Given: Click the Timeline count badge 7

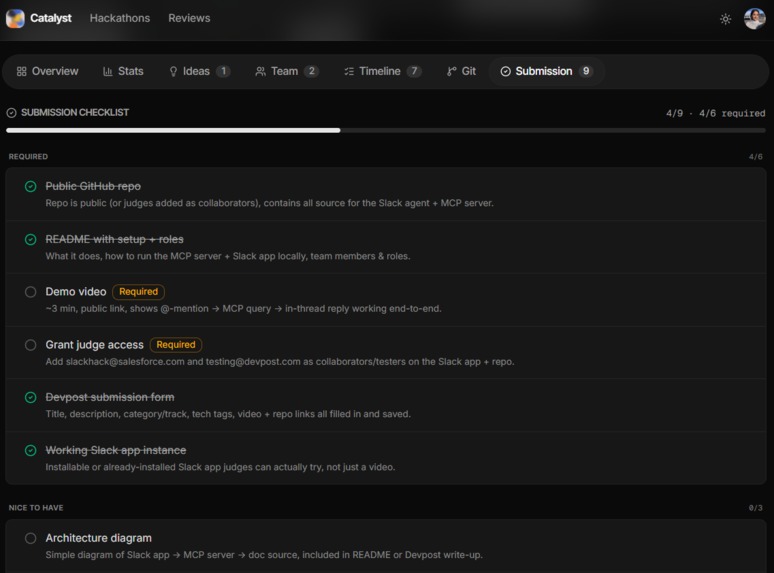Looking at the screenshot, I should (414, 72).
